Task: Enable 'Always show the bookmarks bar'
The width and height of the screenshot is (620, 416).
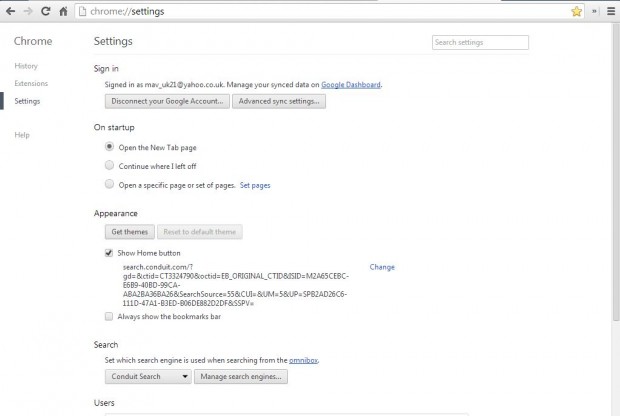Action: point(109,316)
